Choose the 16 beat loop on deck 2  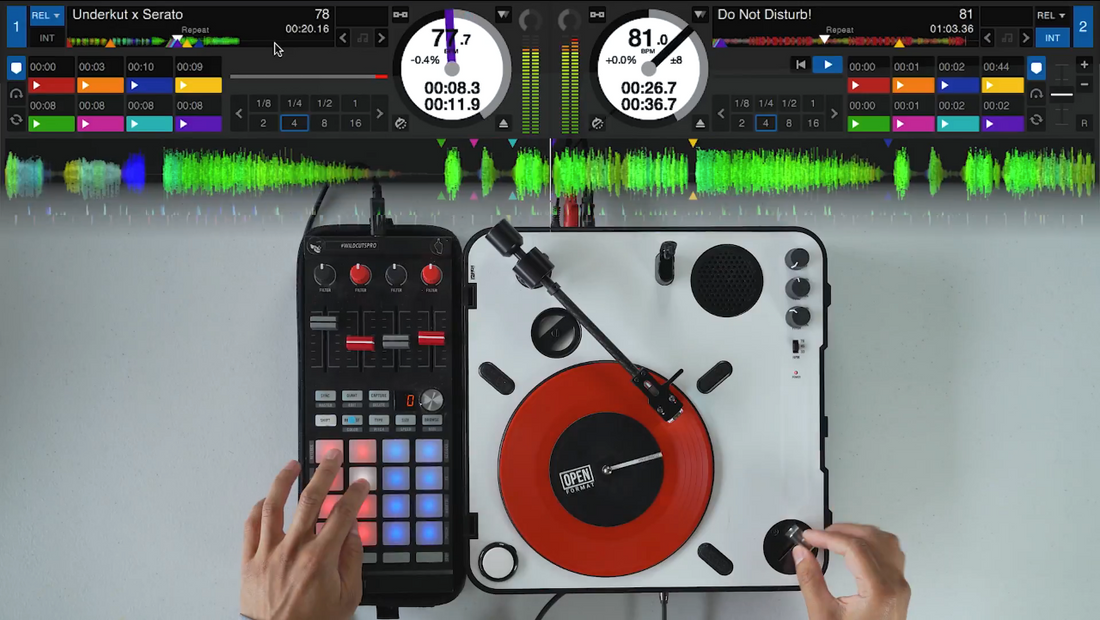[813, 123]
